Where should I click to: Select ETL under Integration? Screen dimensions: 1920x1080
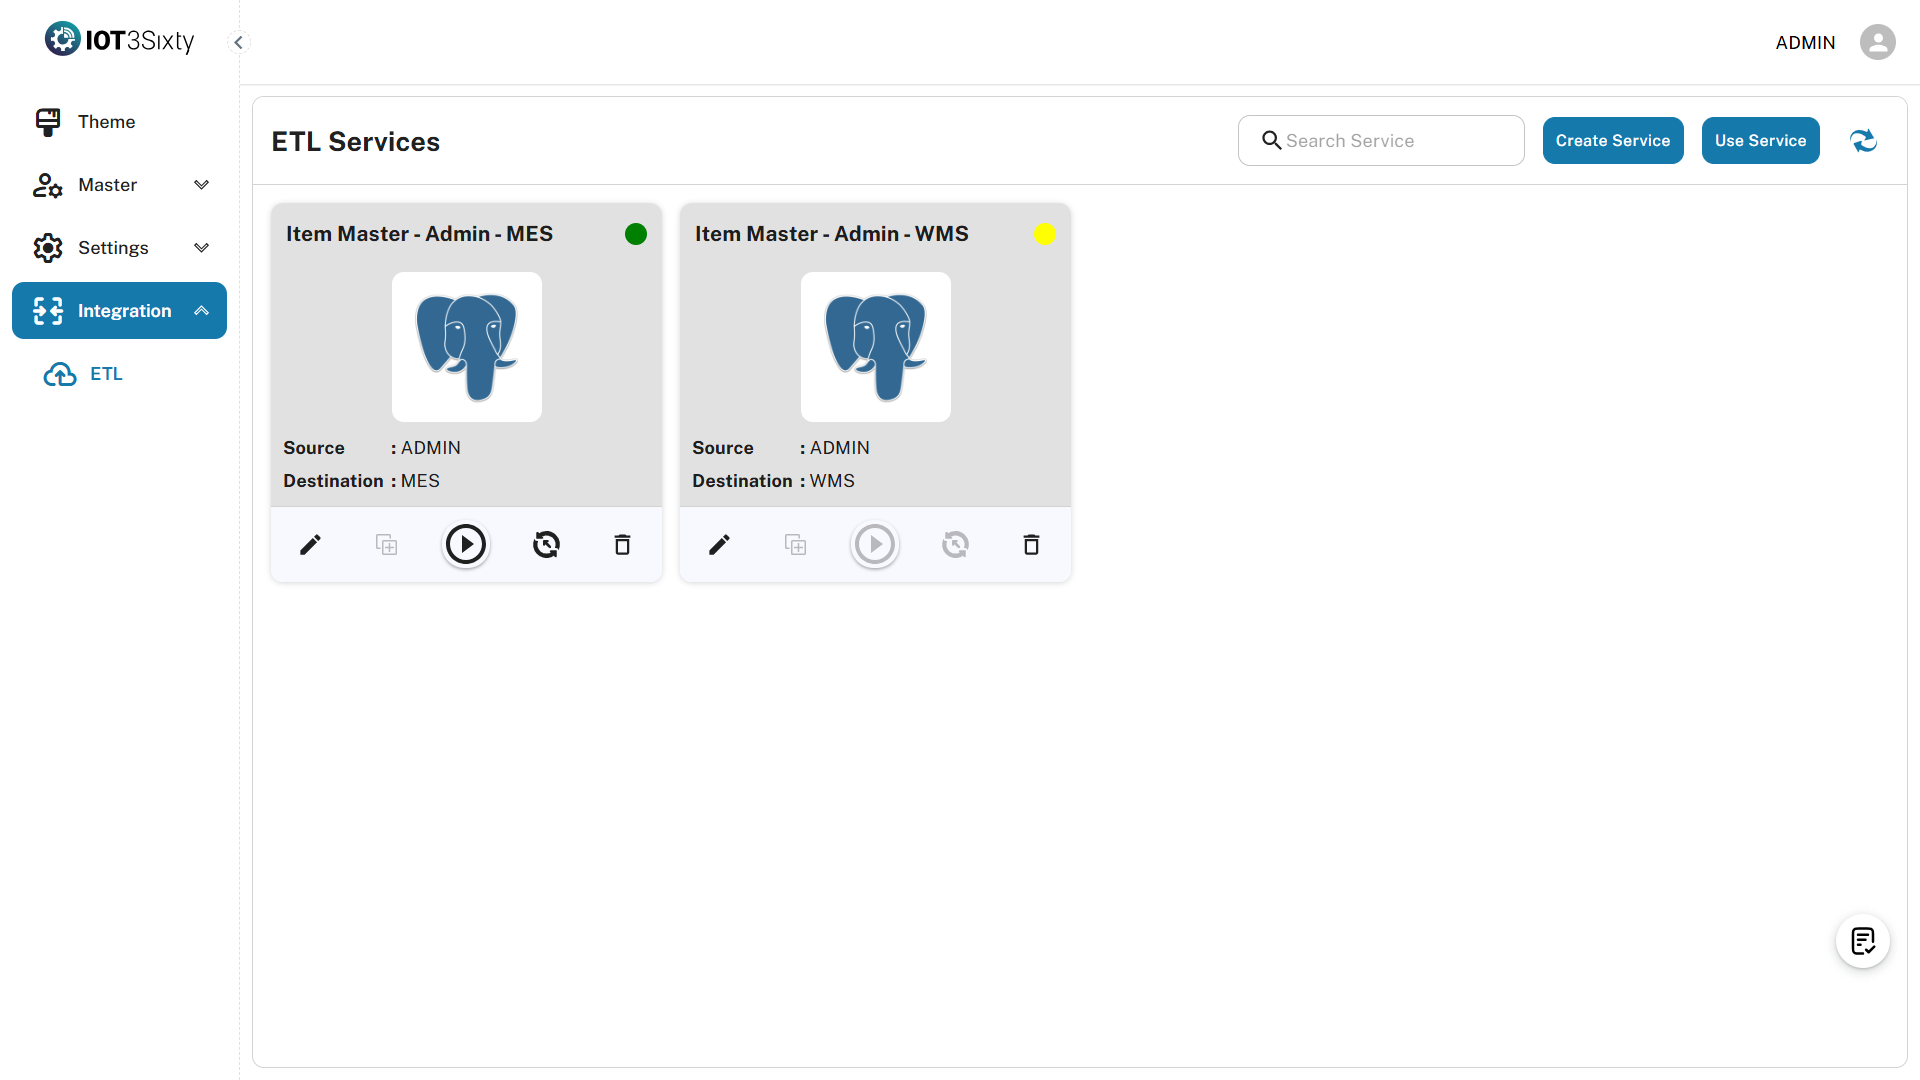click(x=105, y=374)
